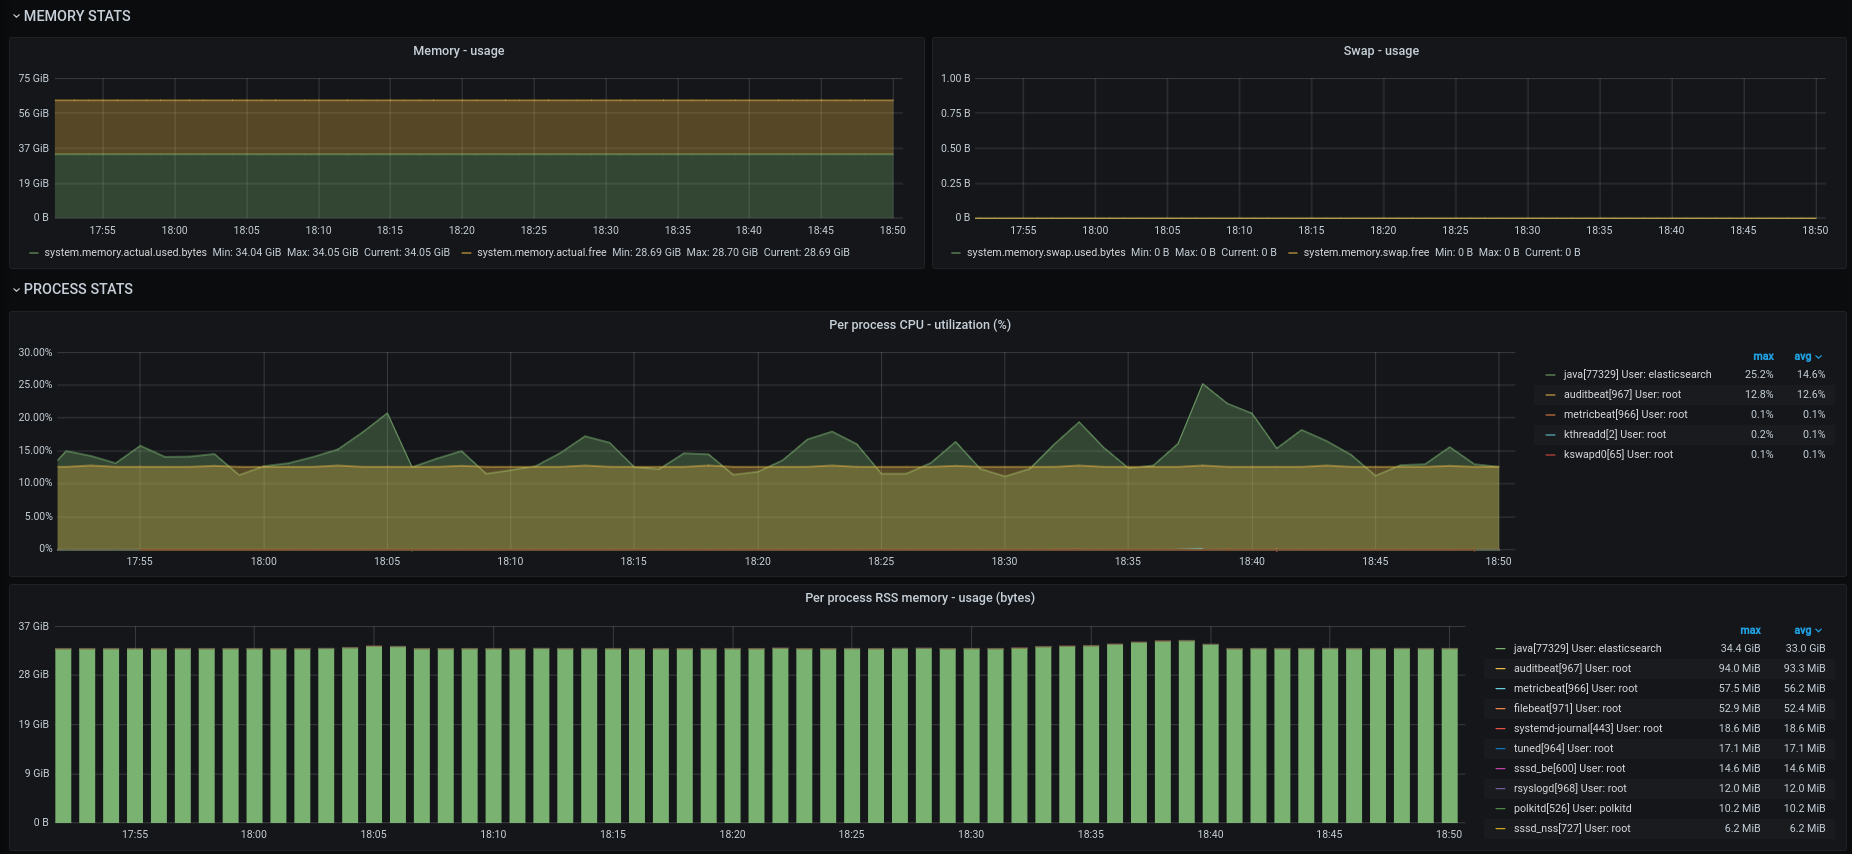Click the RSS memory bar at 18:40

coord(1210,733)
